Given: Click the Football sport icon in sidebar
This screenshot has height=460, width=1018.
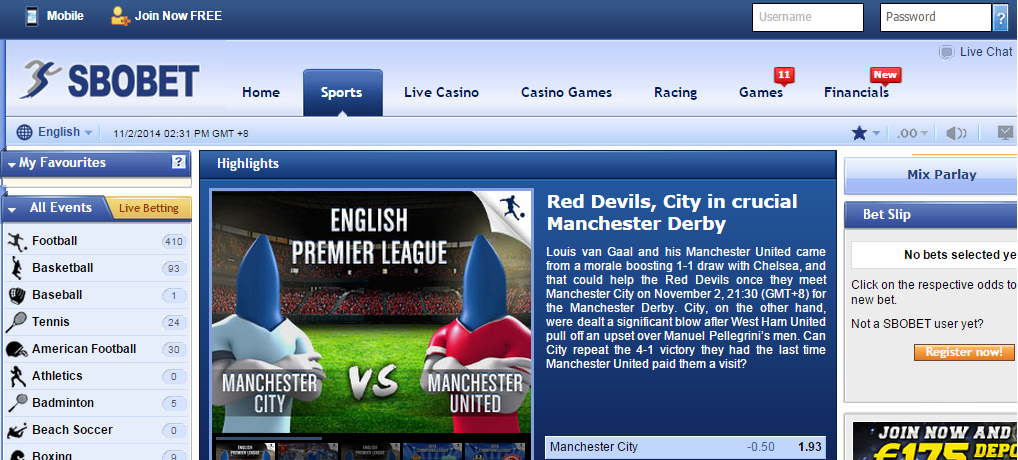Looking at the screenshot, I should pos(16,241).
